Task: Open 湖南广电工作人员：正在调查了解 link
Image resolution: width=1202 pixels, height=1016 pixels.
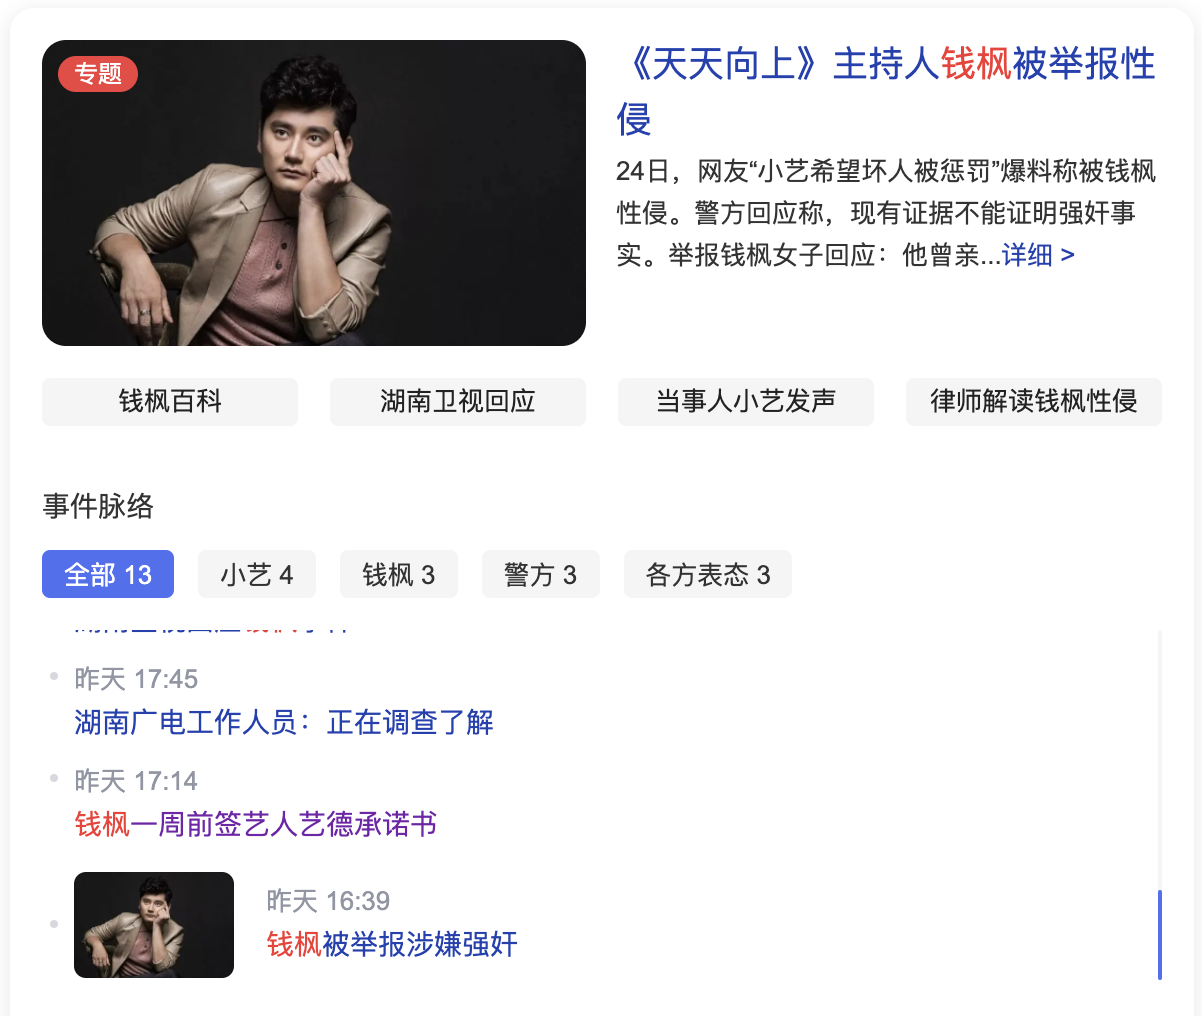Action: pos(284,722)
